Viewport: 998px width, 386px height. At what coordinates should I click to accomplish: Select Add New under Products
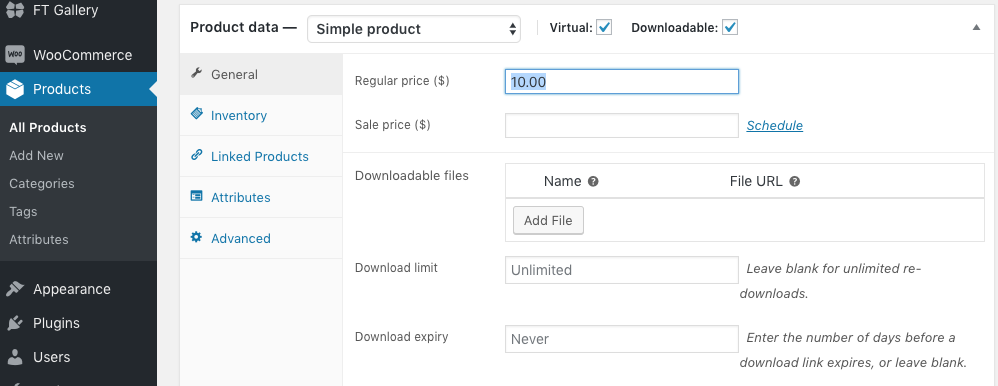[36, 155]
